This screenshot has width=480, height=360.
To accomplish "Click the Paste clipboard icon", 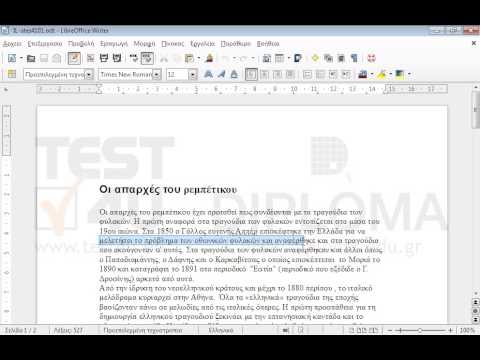I will coord(189,59).
